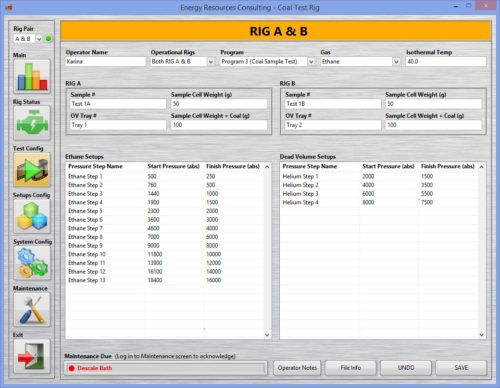Click the Ethane Setups scroll up arrow
Screen dimensions: 500x388
point(267,167)
